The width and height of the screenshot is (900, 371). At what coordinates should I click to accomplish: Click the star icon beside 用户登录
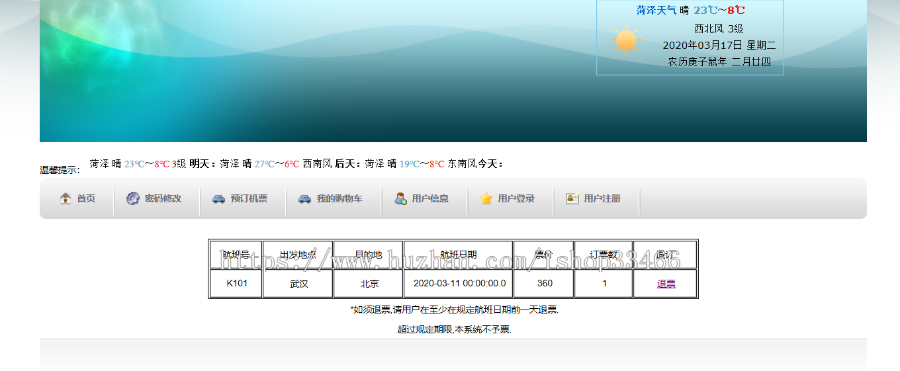[x=486, y=199]
